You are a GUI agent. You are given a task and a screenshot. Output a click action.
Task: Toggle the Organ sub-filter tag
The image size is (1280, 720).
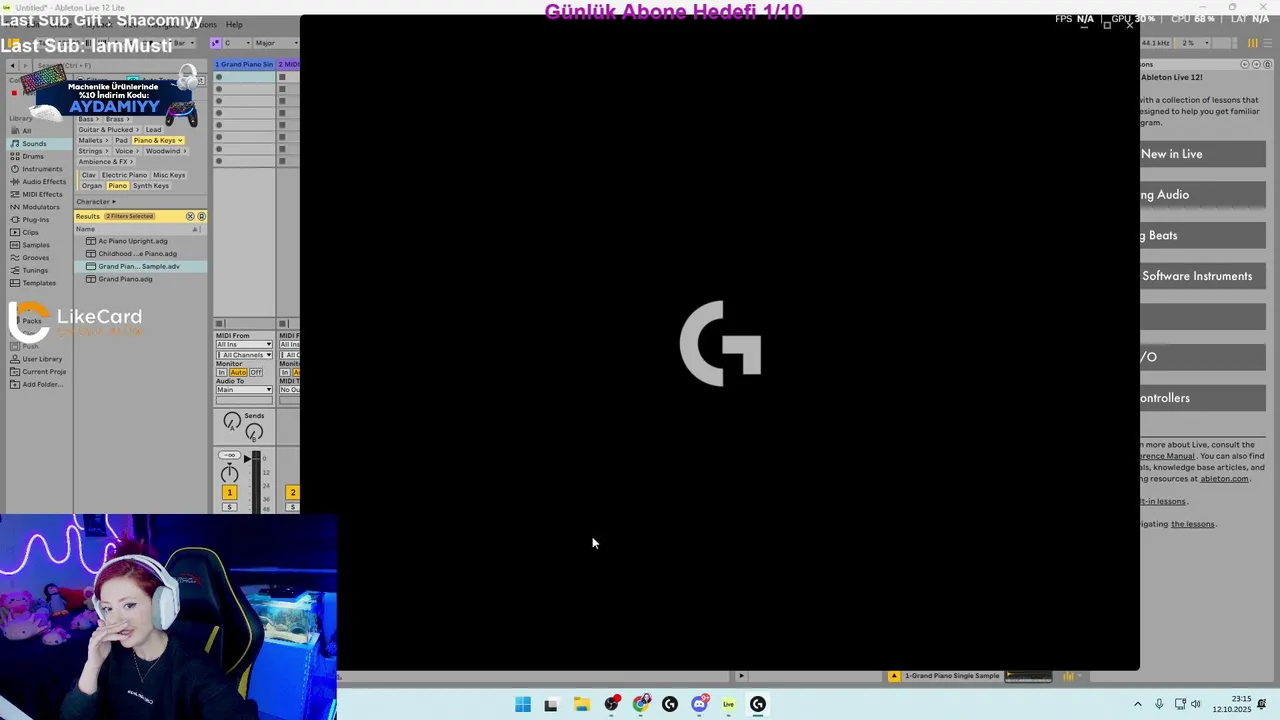point(92,186)
